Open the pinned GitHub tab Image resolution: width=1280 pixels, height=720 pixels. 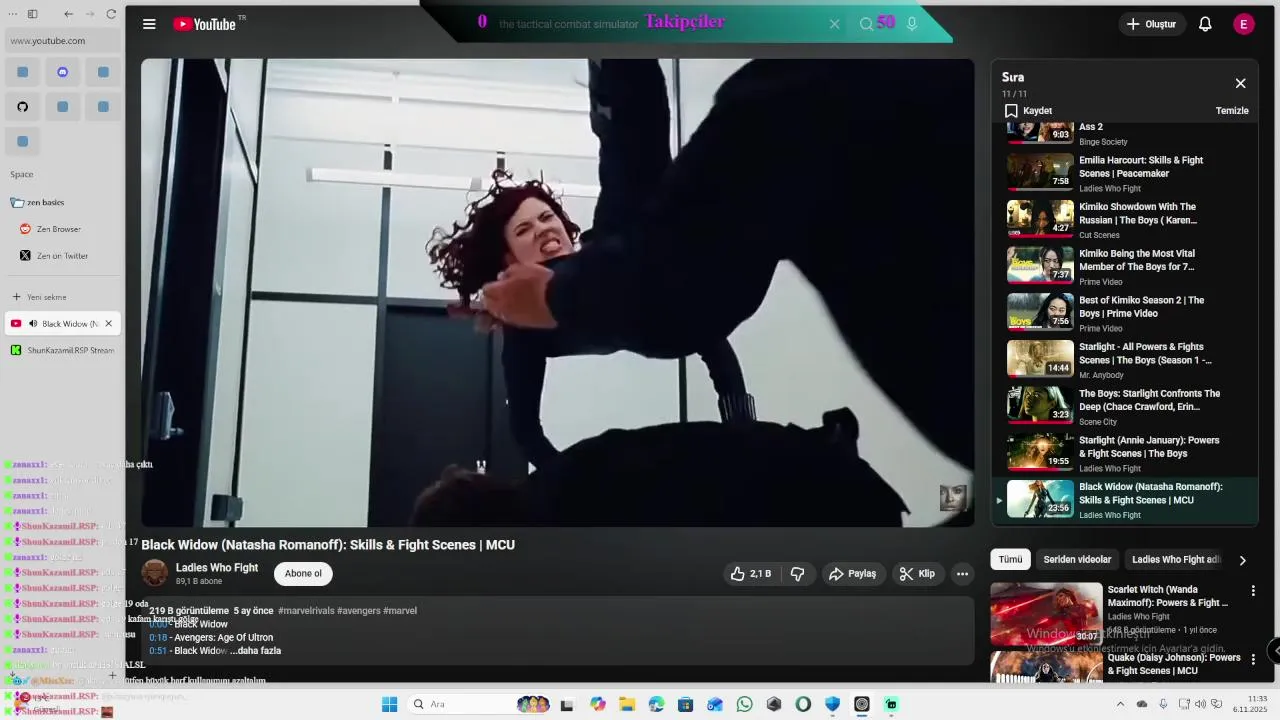[x=22, y=106]
